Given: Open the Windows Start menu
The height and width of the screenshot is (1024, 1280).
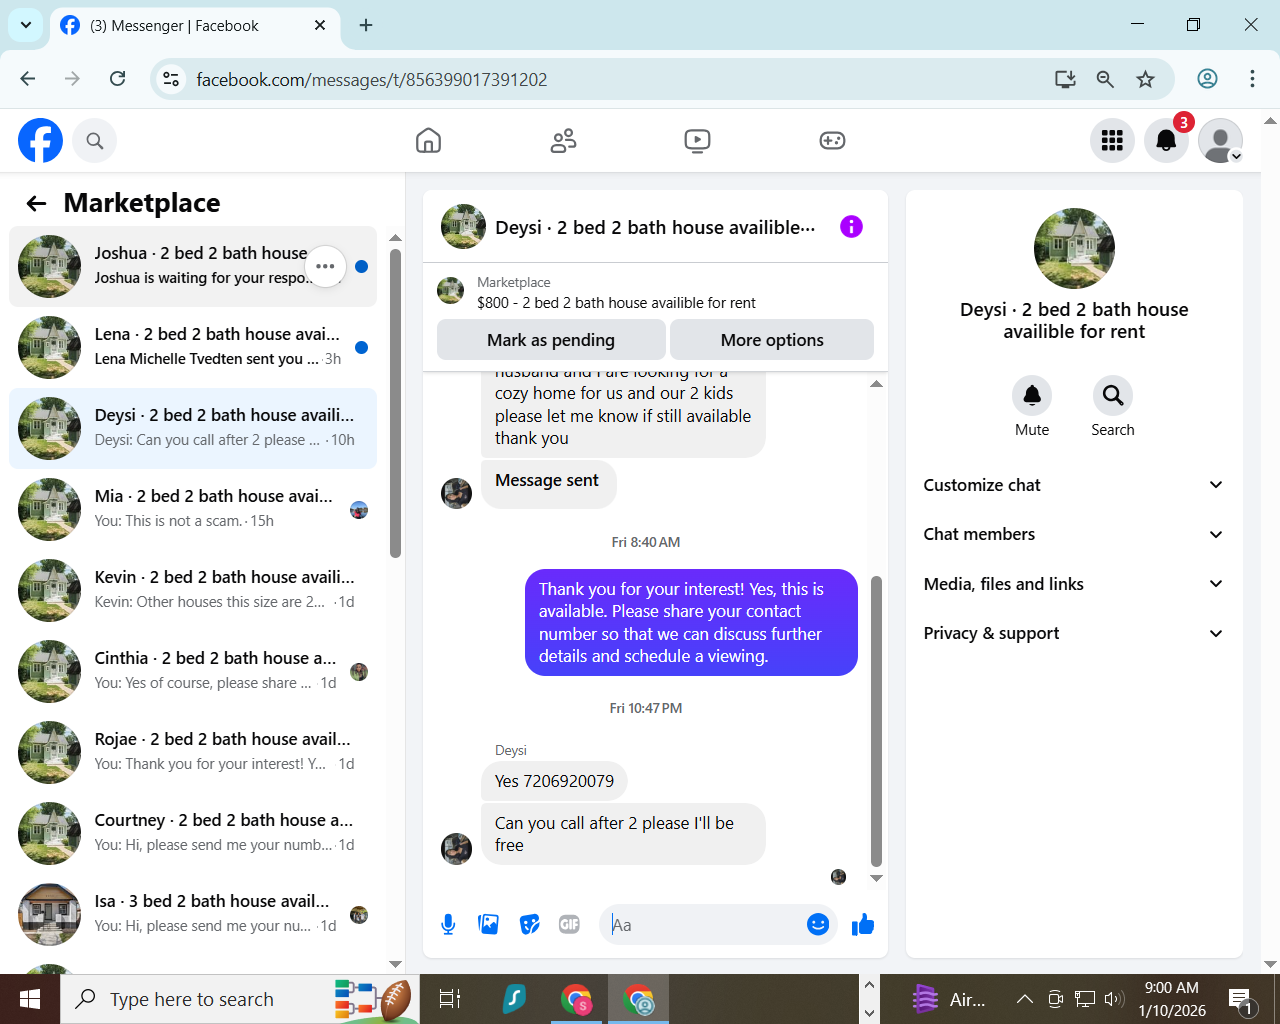Looking at the screenshot, I should [x=30, y=999].
